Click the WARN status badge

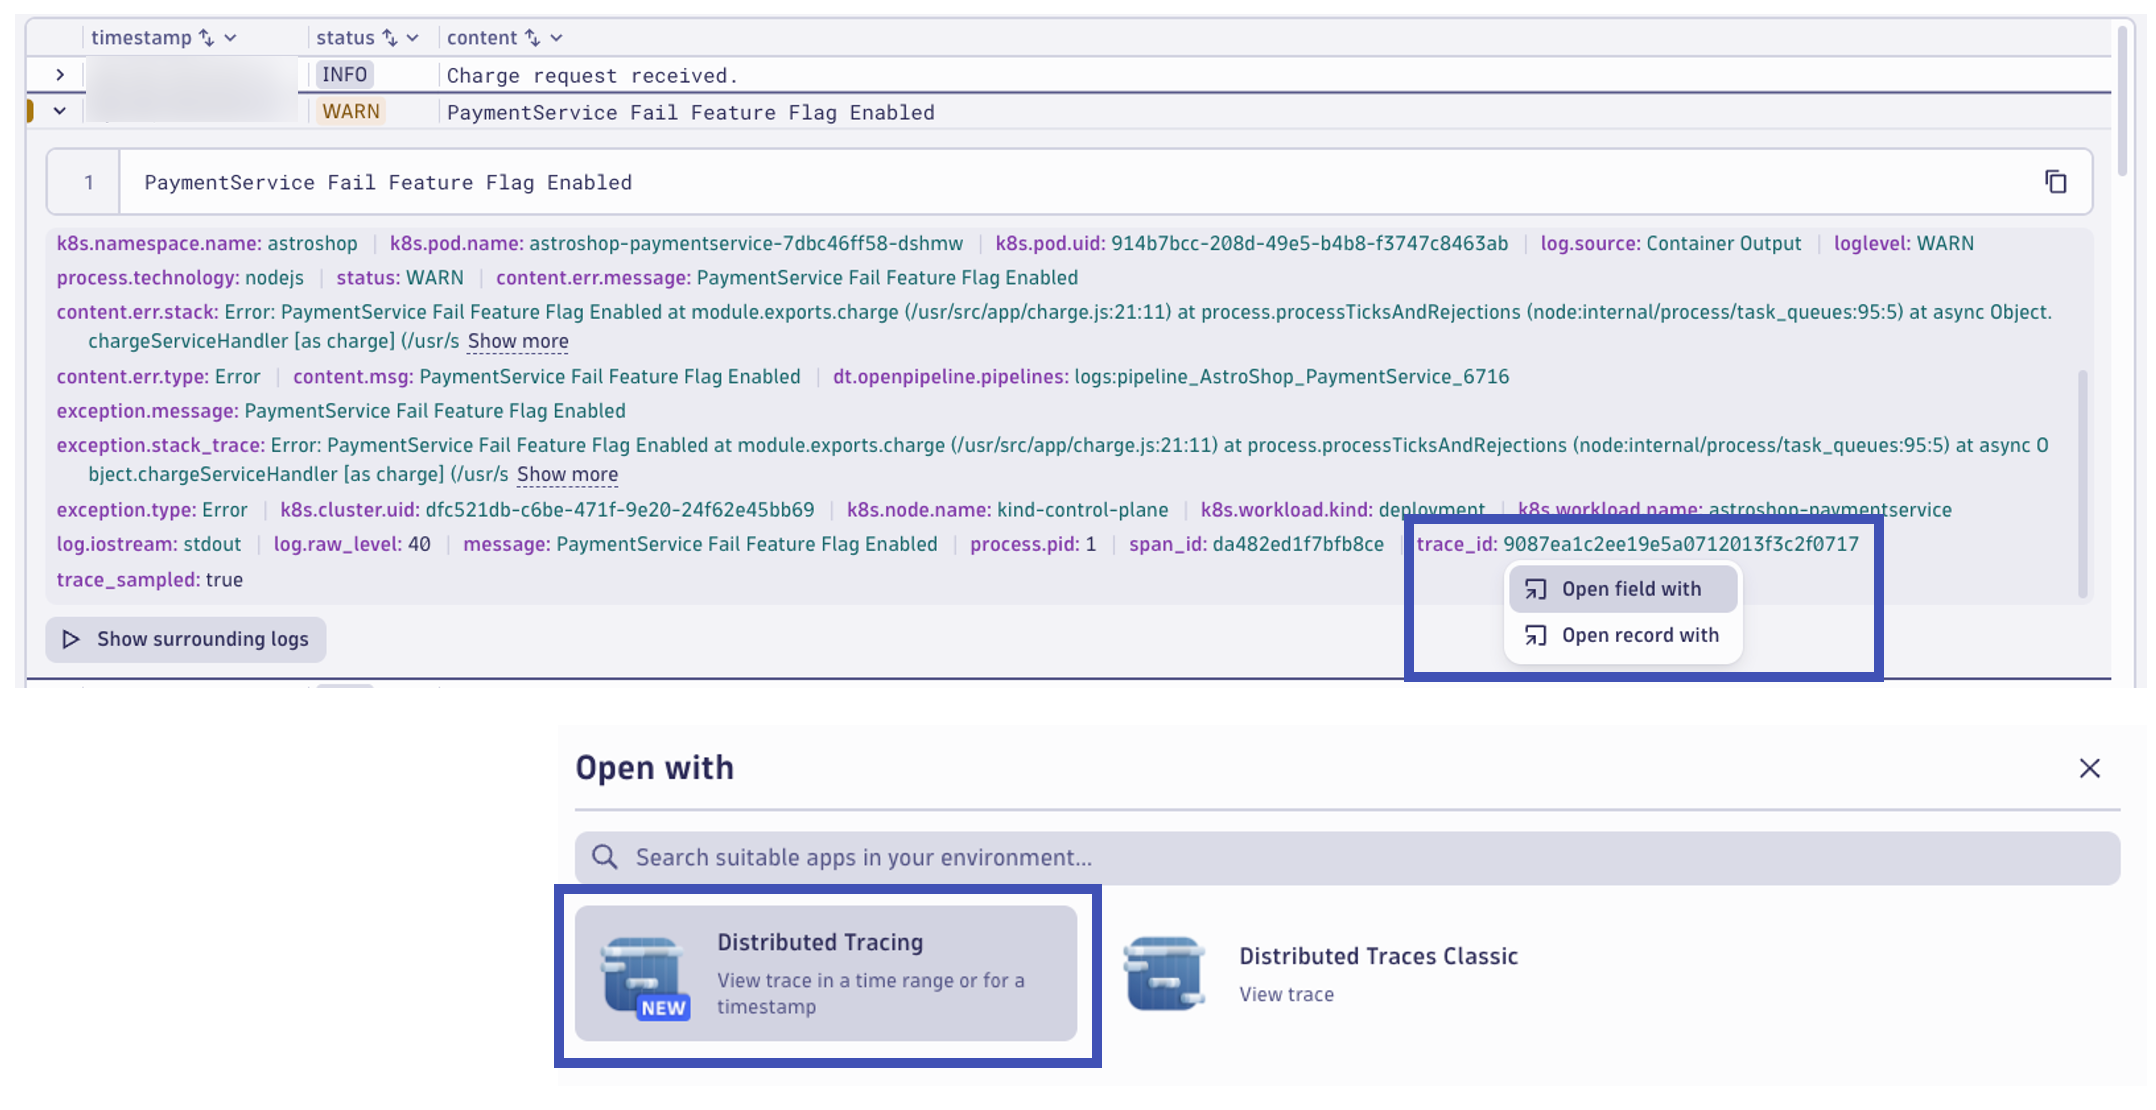coord(350,111)
